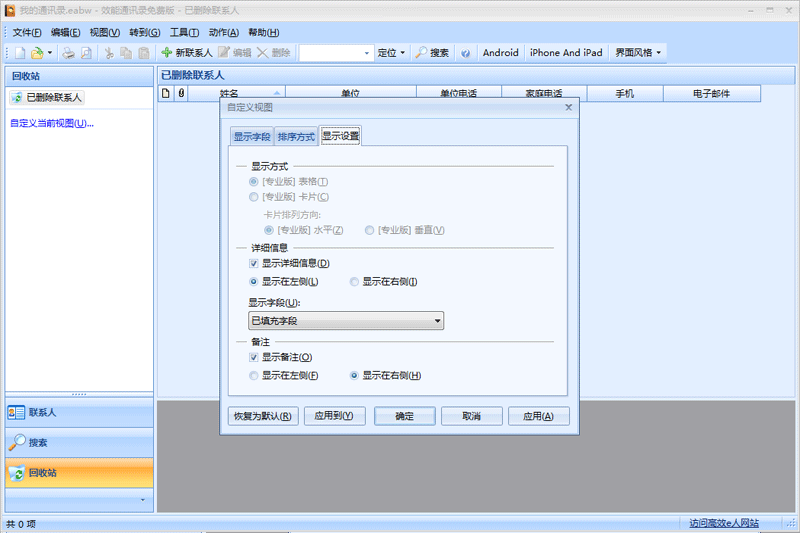Select the 显示设置 tab
Screen dimensions: 800x533
340,136
